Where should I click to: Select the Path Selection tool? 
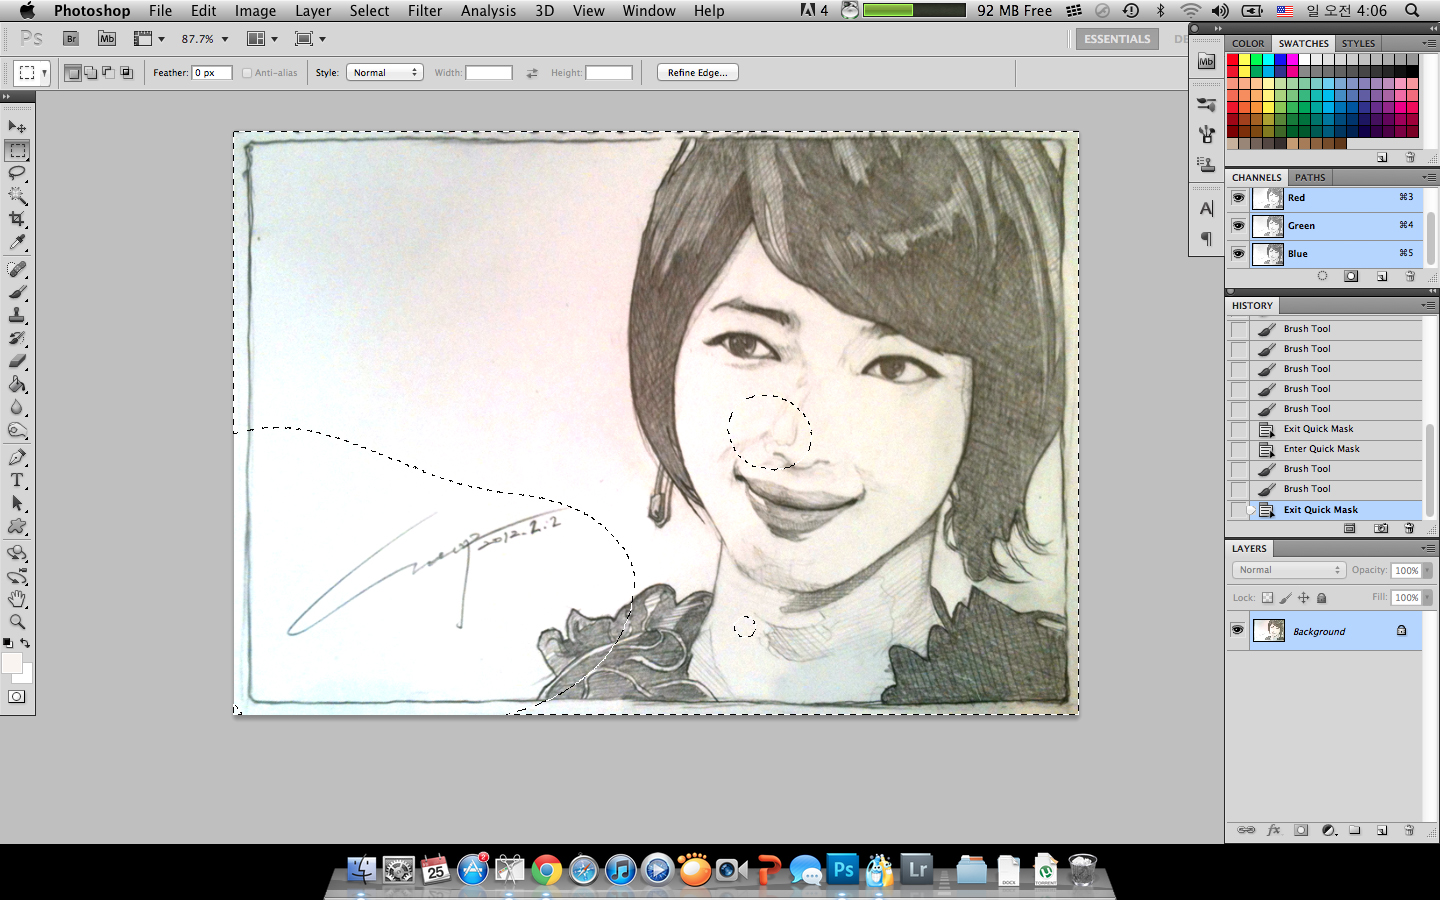(x=17, y=503)
